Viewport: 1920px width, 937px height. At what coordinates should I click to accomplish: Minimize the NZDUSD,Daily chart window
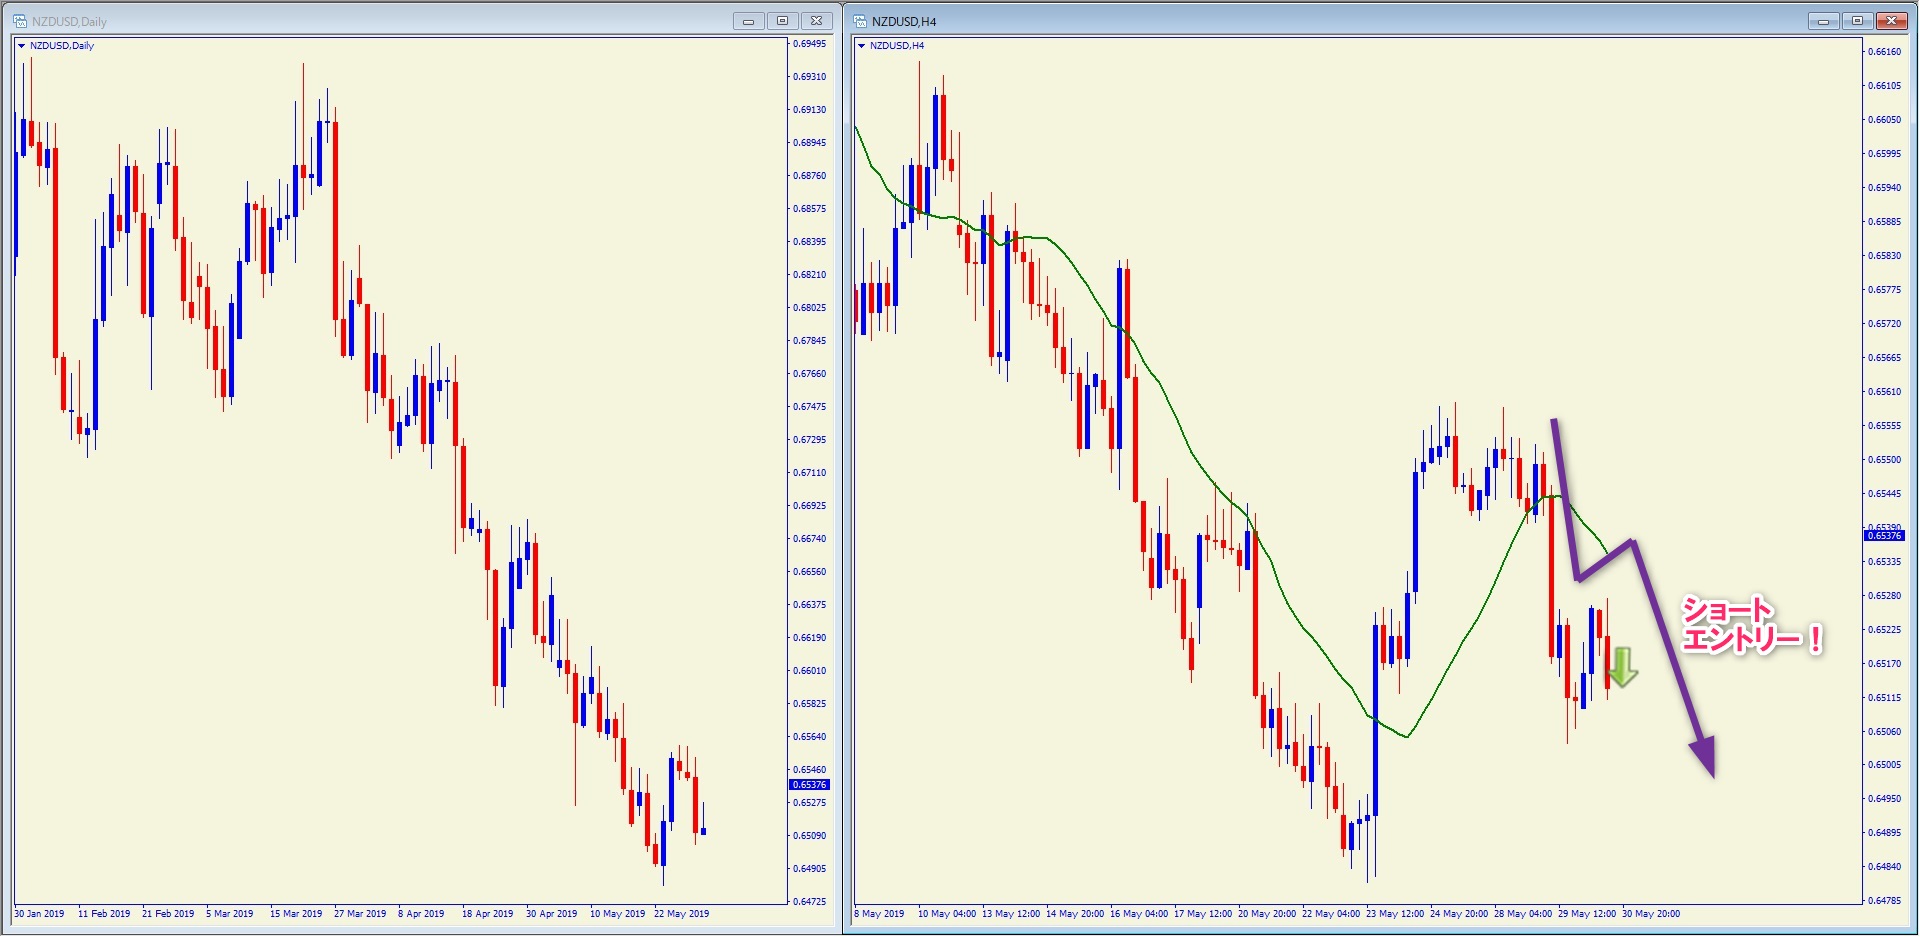[x=748, y=21]
